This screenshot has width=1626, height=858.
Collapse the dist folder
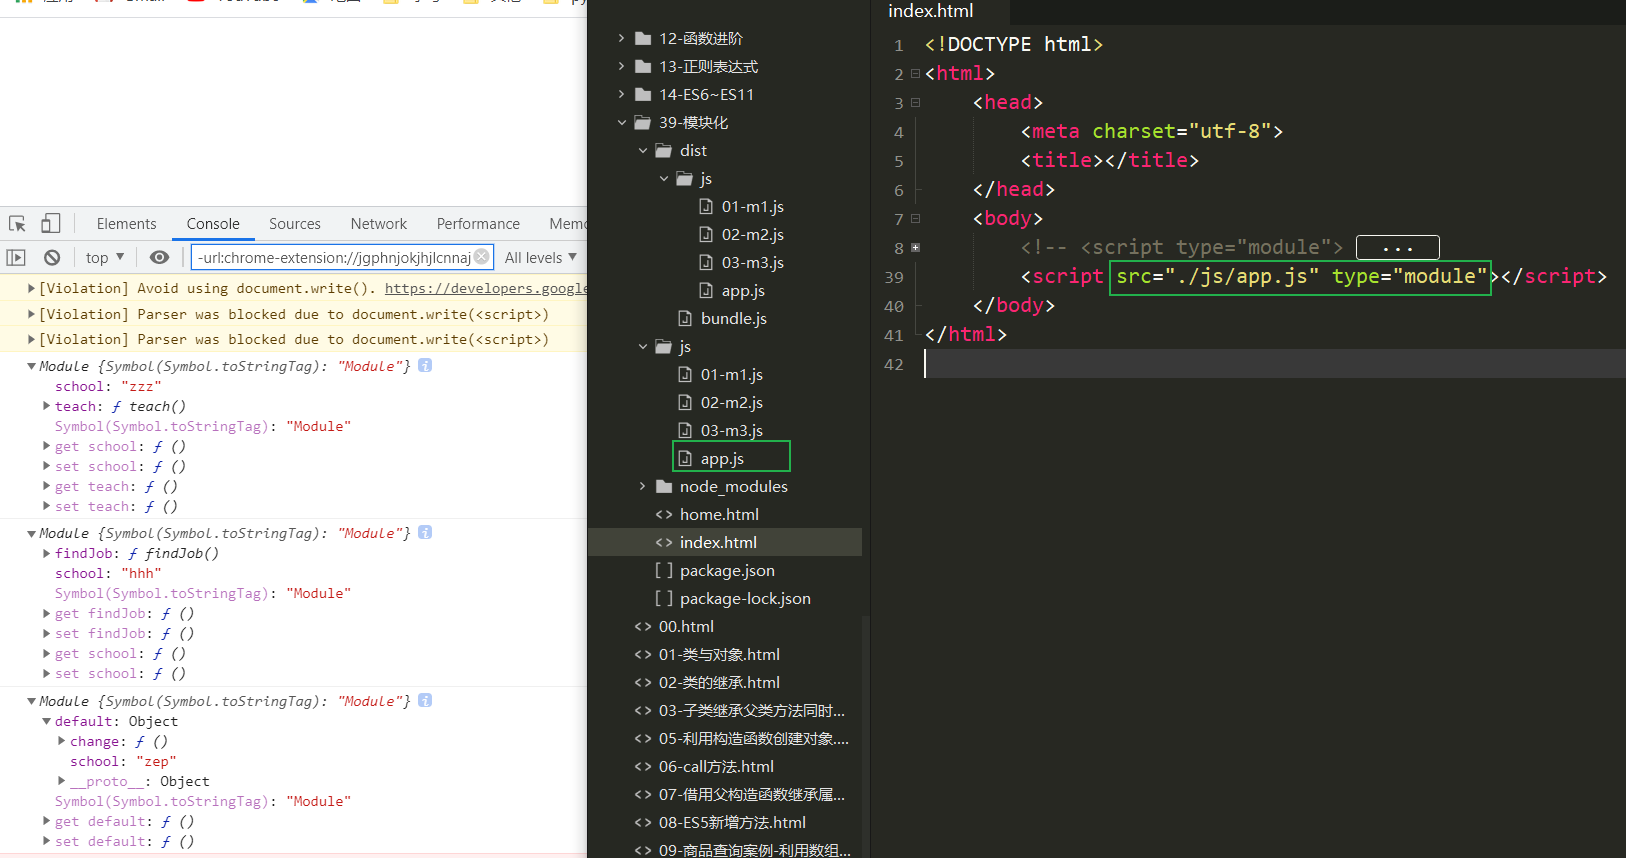[642, 150]
